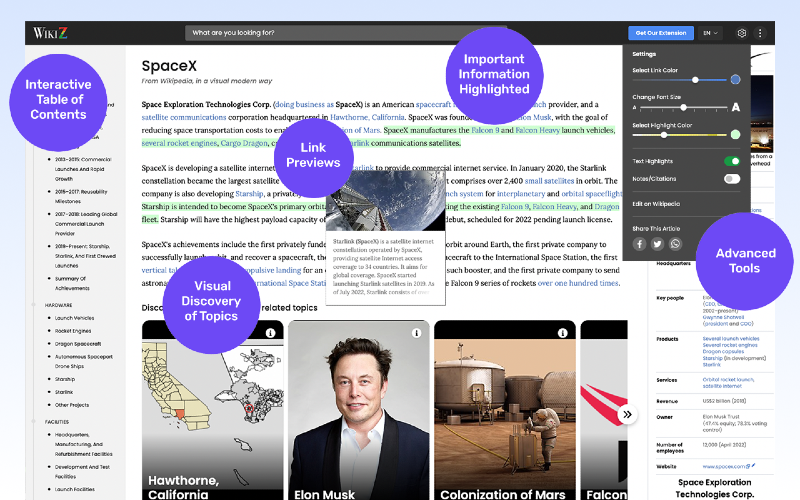This screenshot has width=800, height=500.
Task: Follow the 'over one hundred times' link
Action: [x=578, y=283]
